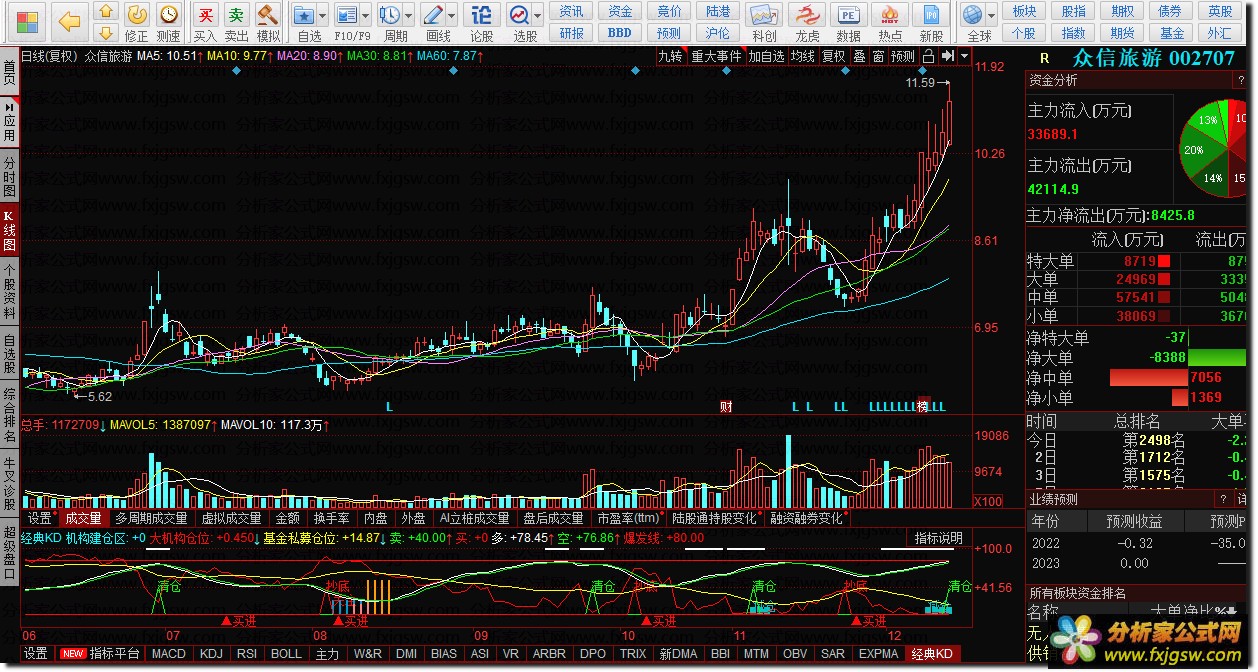The height and width of the screenshot is (672, 1258).
Task: Open the chart header dropdown arrow
Action: point(964,56)
